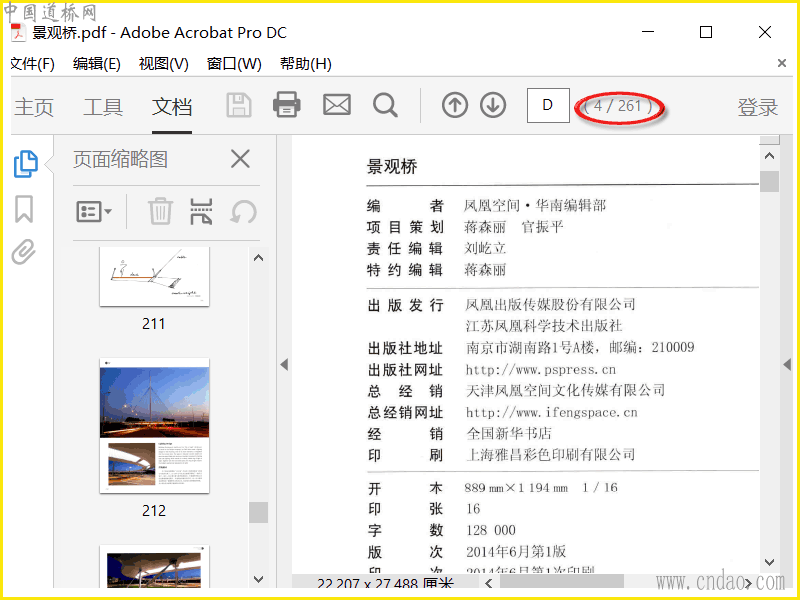Collapse the left navigation pane arrow
800x600 pixels.
click(x=284, y=364)
